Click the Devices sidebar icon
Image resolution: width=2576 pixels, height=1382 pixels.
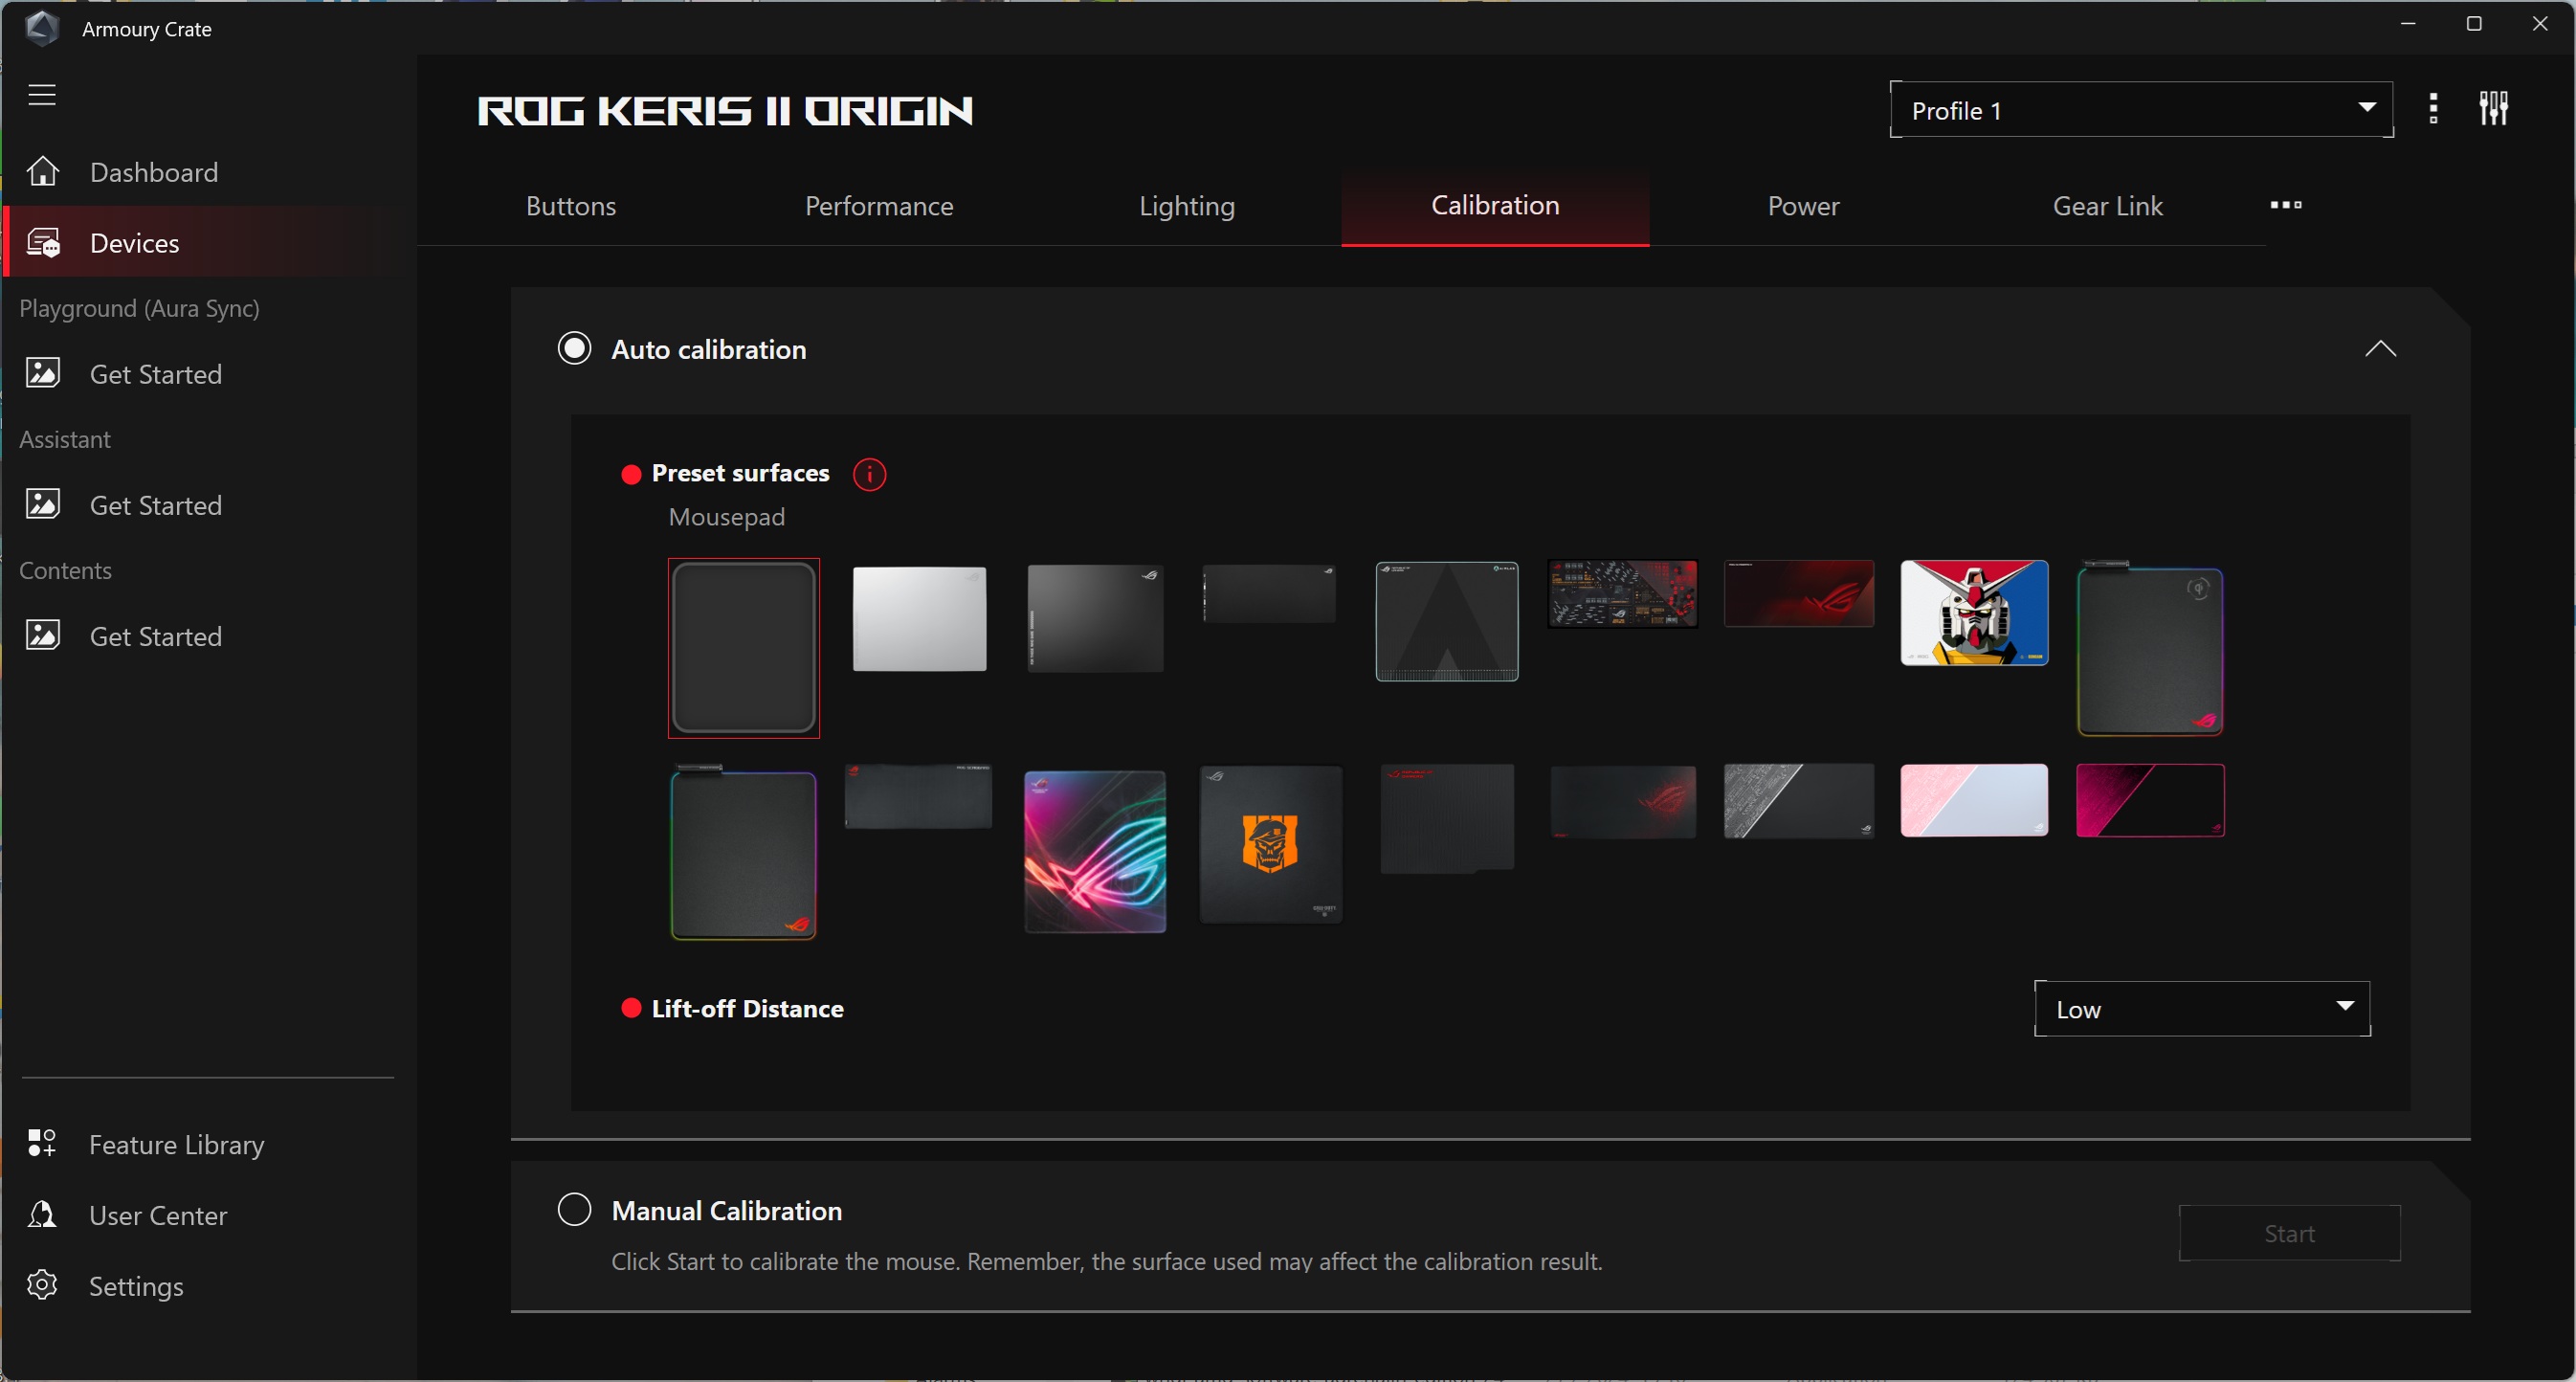click(43, 243)
